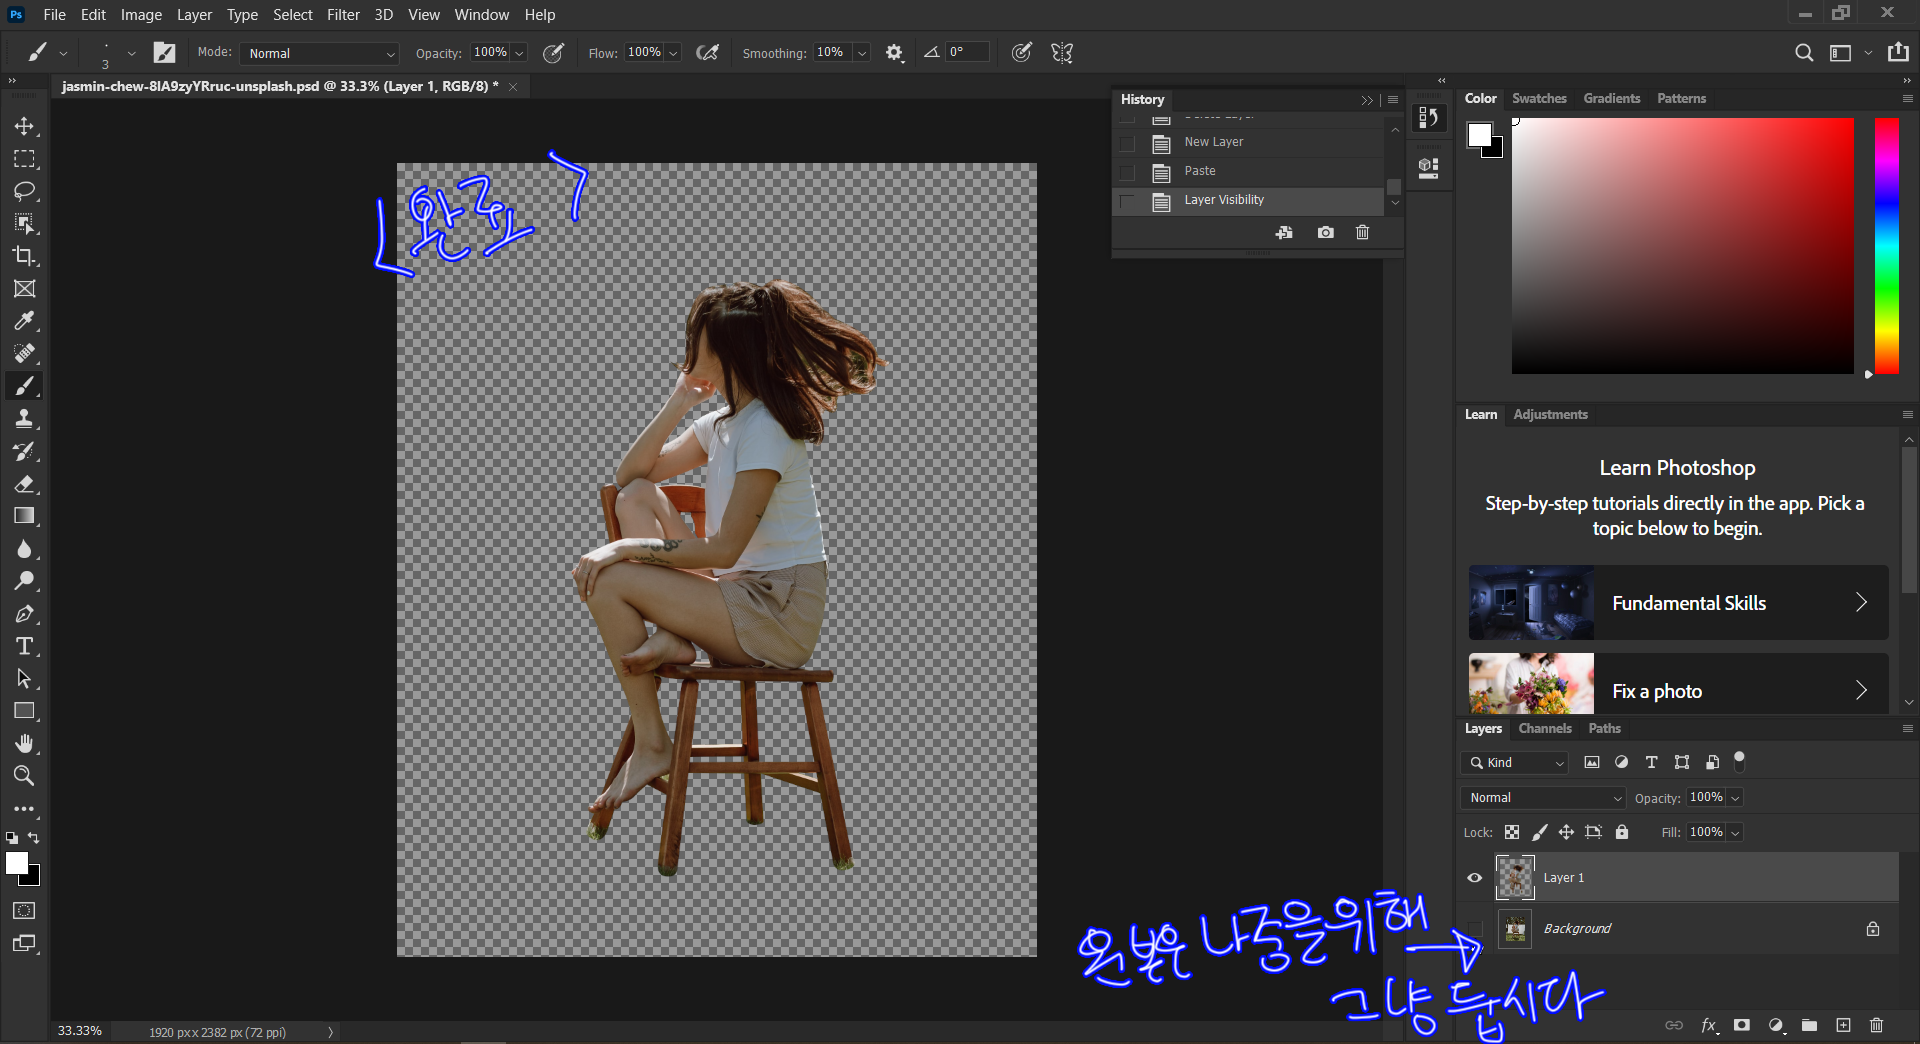Open brush blending Mode dropdown
The width and height of the screenshot is (1920, 1044).
pos(320,53)
